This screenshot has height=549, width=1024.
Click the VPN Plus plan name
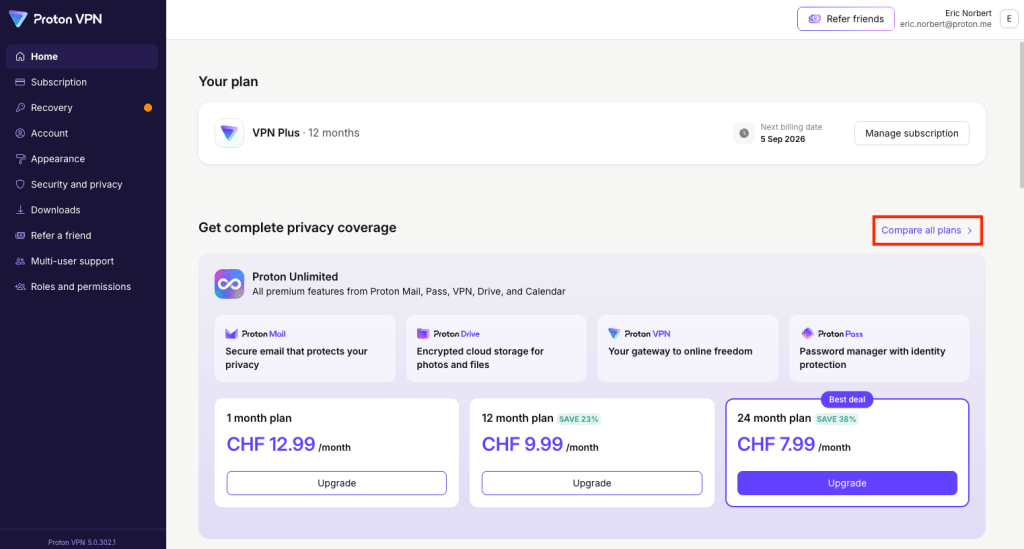(x=276, y=133)
